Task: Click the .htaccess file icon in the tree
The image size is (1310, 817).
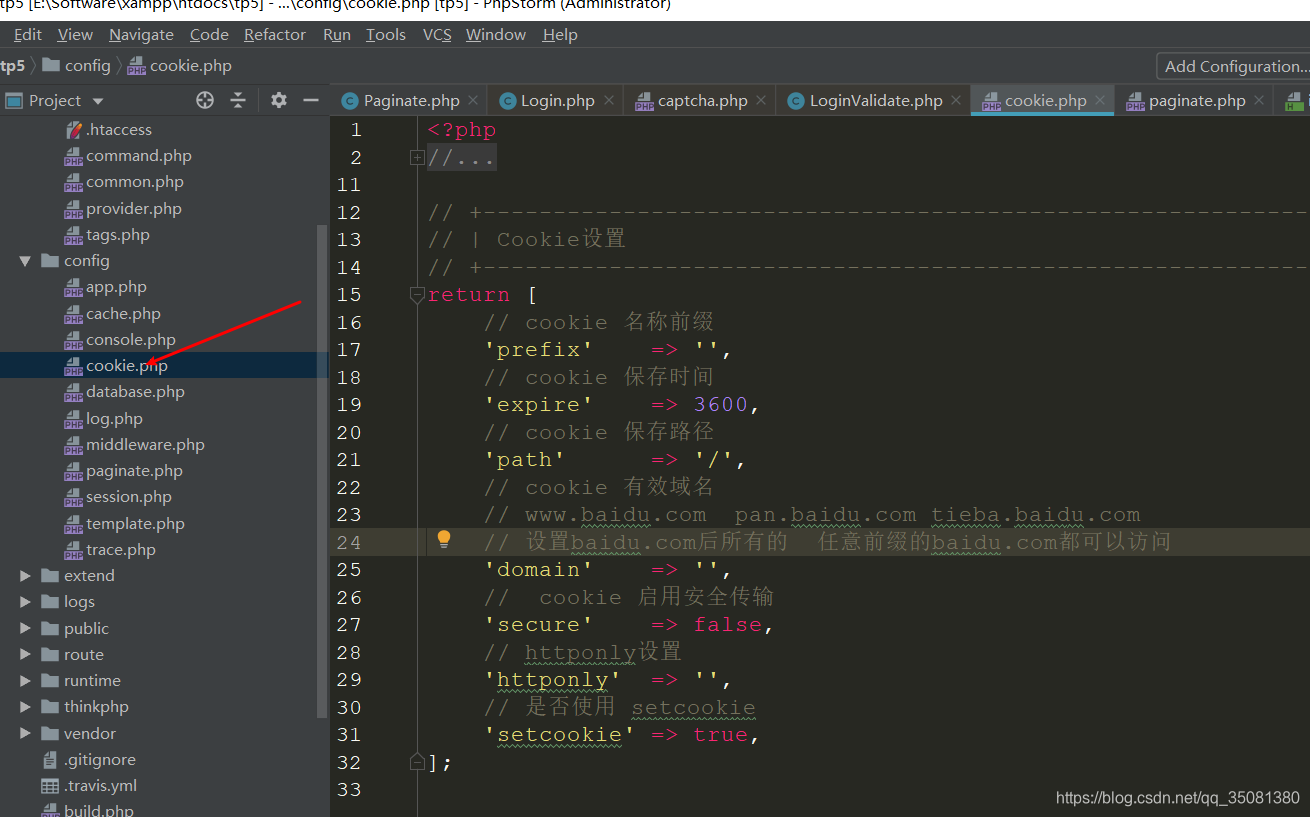Action: tap(75, 129)
